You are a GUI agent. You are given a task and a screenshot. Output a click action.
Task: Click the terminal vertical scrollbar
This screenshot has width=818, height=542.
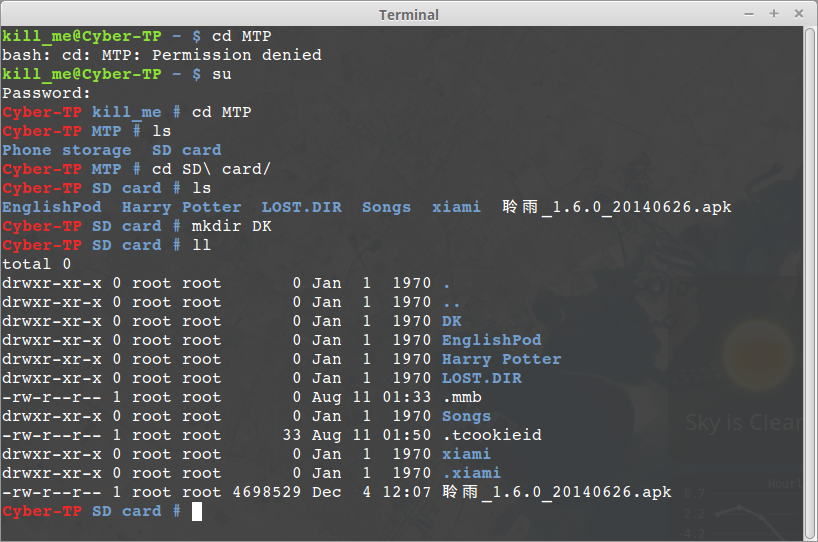tap(809, 283)
